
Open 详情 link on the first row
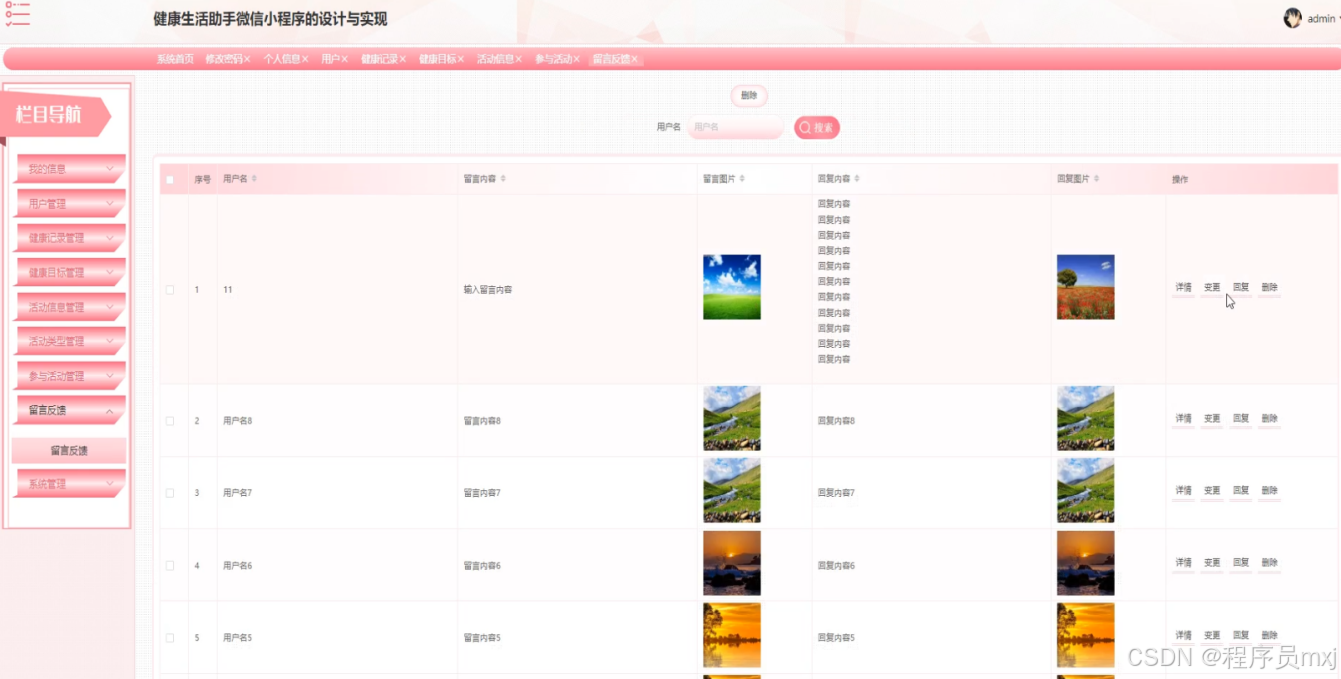(x=1182, y=287)
